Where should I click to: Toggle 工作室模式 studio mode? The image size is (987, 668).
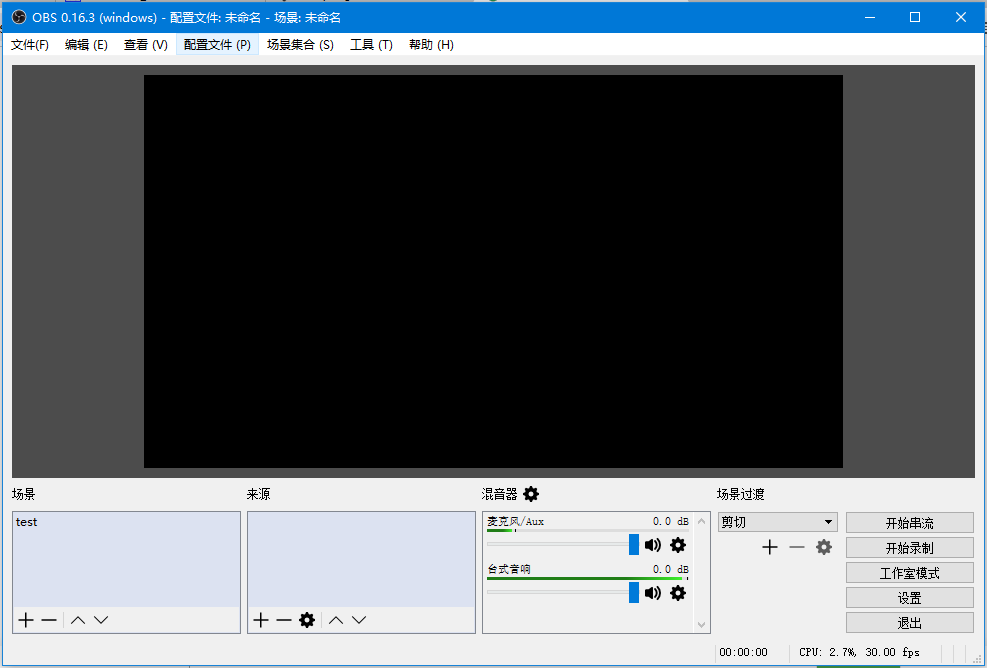(909, 573)
